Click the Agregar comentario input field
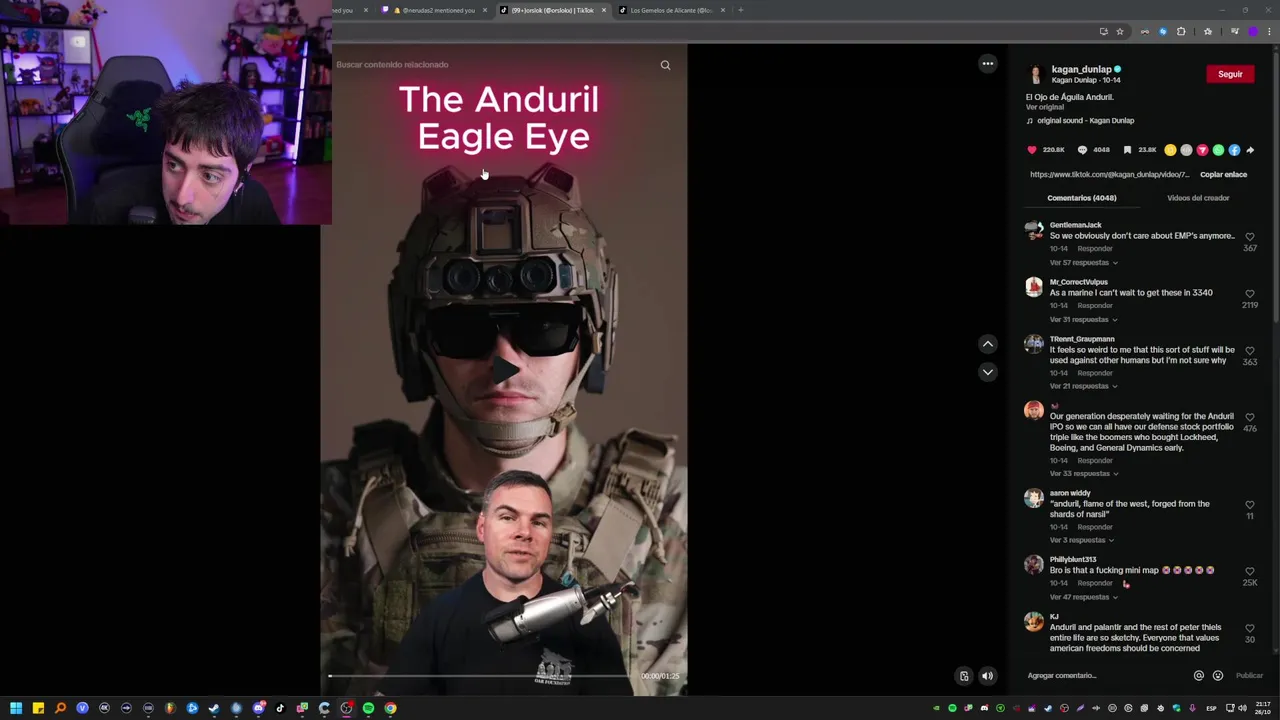 (x=1105, y=675)
